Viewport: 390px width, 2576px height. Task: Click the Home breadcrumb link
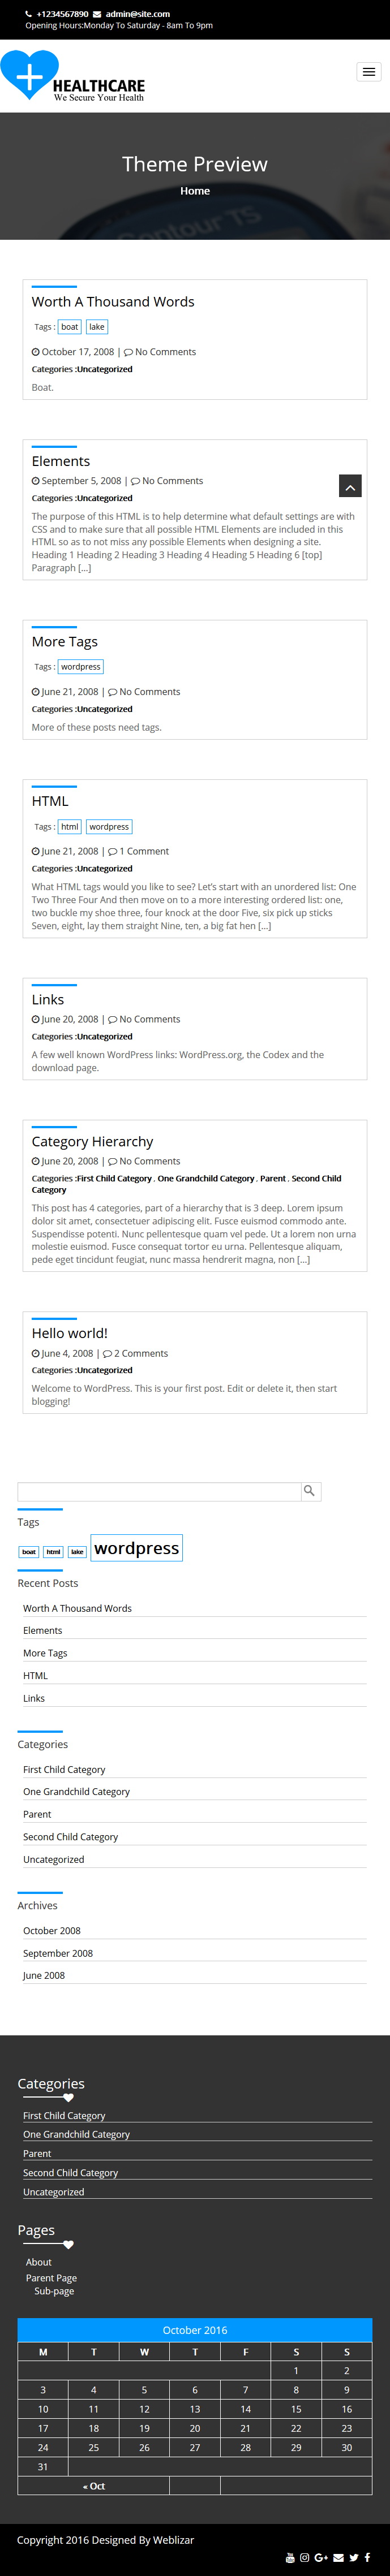coord(195,191)
